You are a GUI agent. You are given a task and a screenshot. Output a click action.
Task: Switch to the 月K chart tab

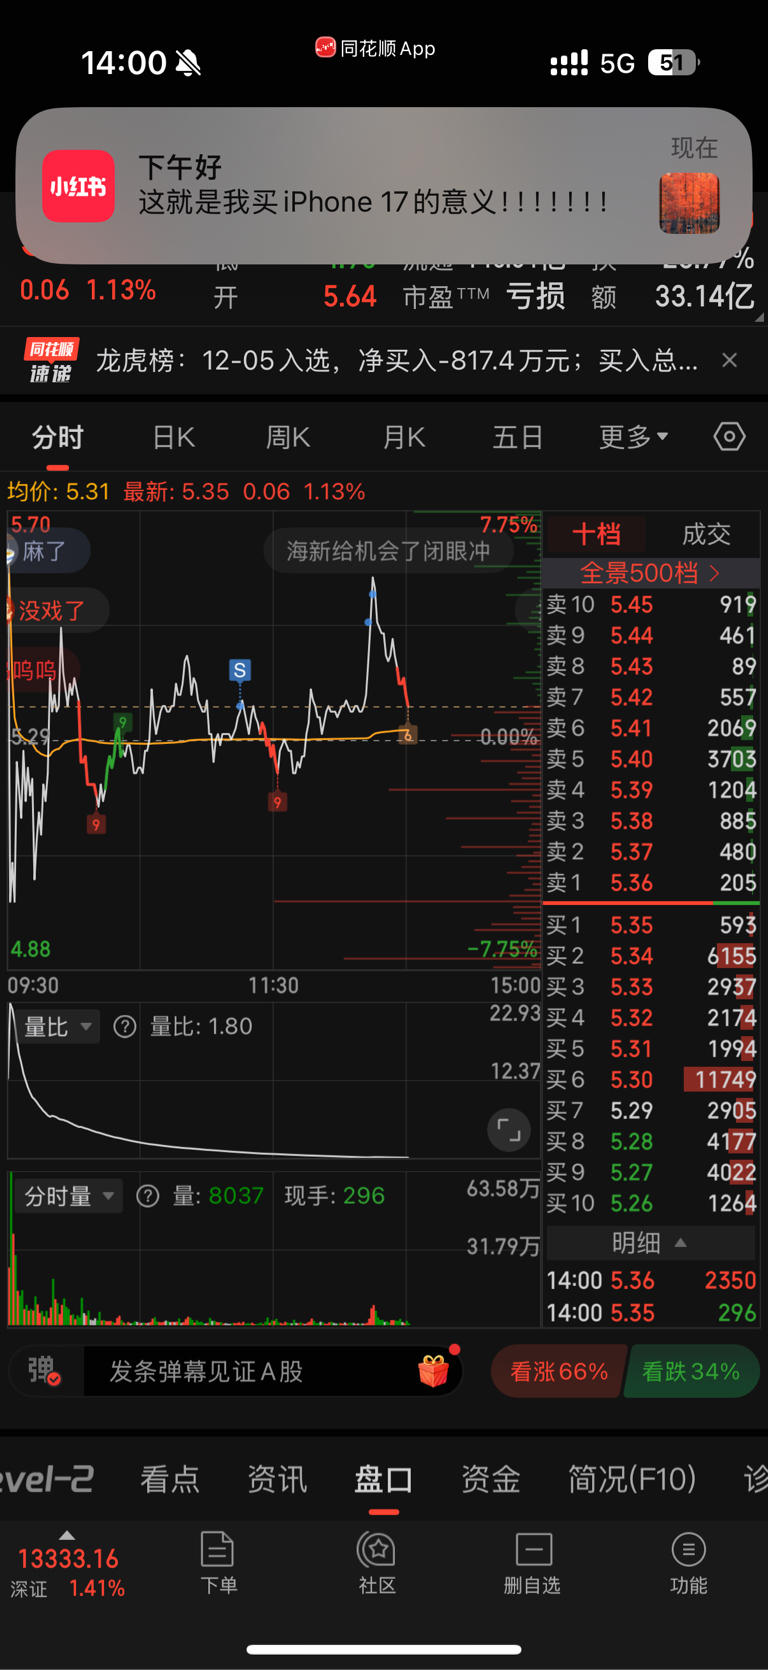[x=404, y=438]
